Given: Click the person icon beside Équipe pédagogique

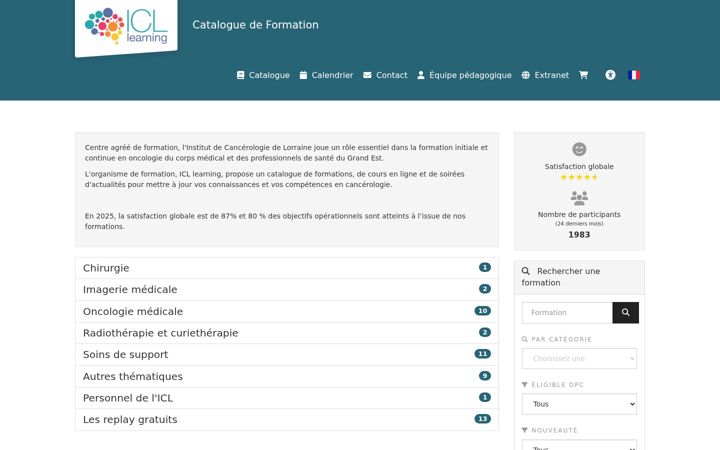Looking at the screenshot, I should [421, 75].
